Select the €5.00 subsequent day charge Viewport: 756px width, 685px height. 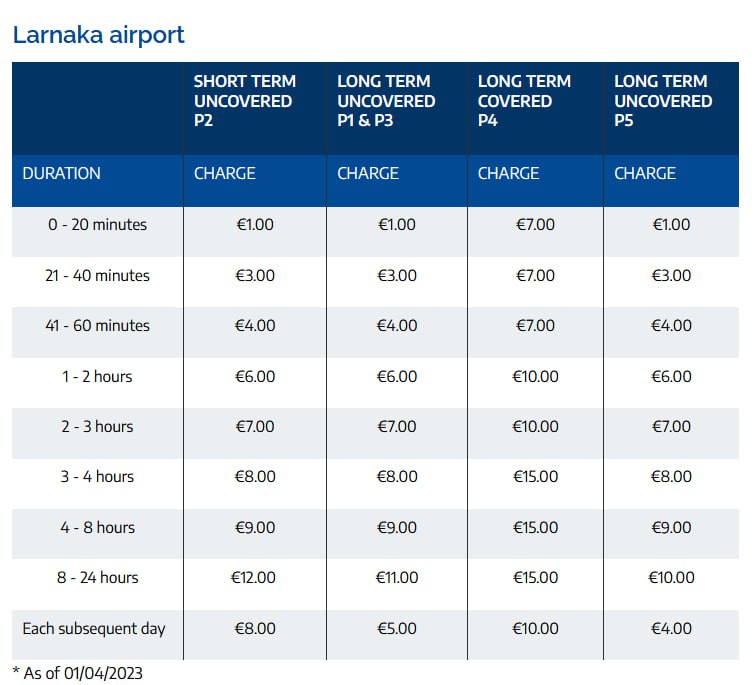396,629
